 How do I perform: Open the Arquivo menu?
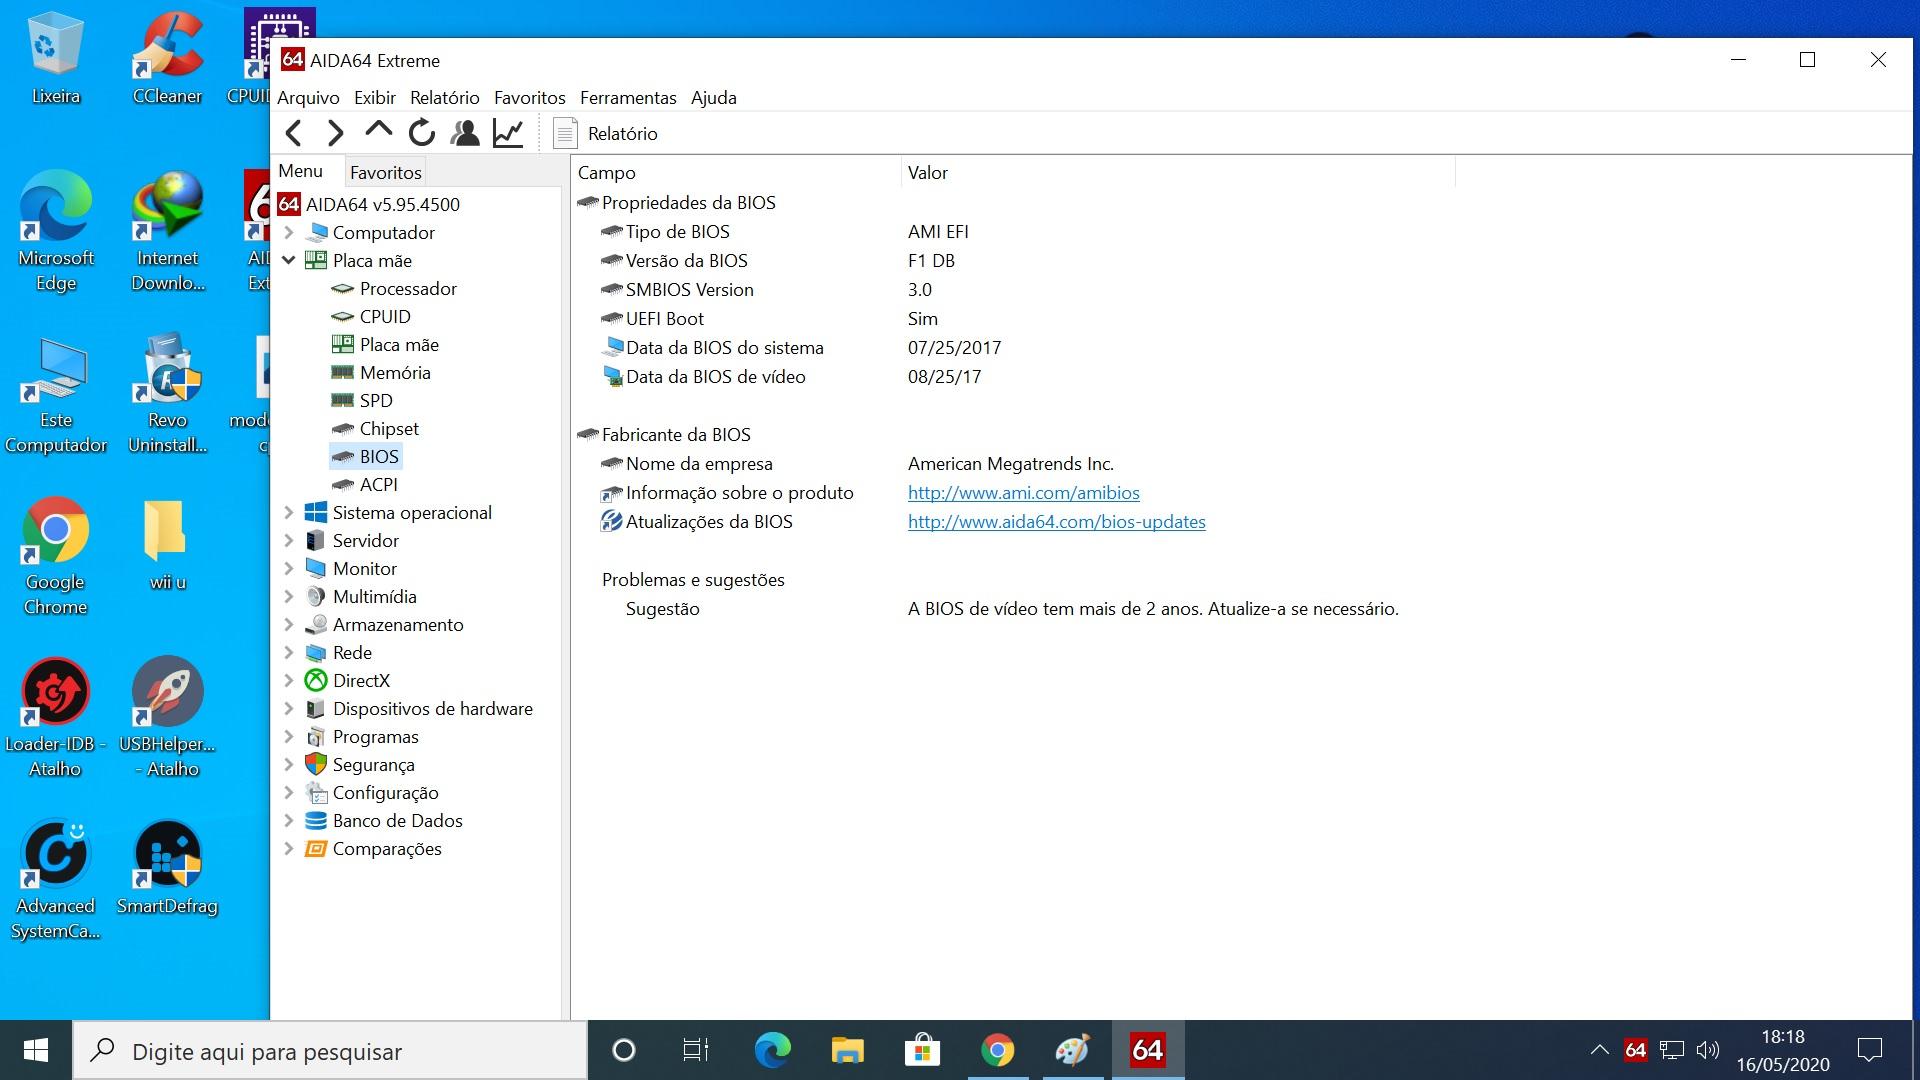coord(308,98)
